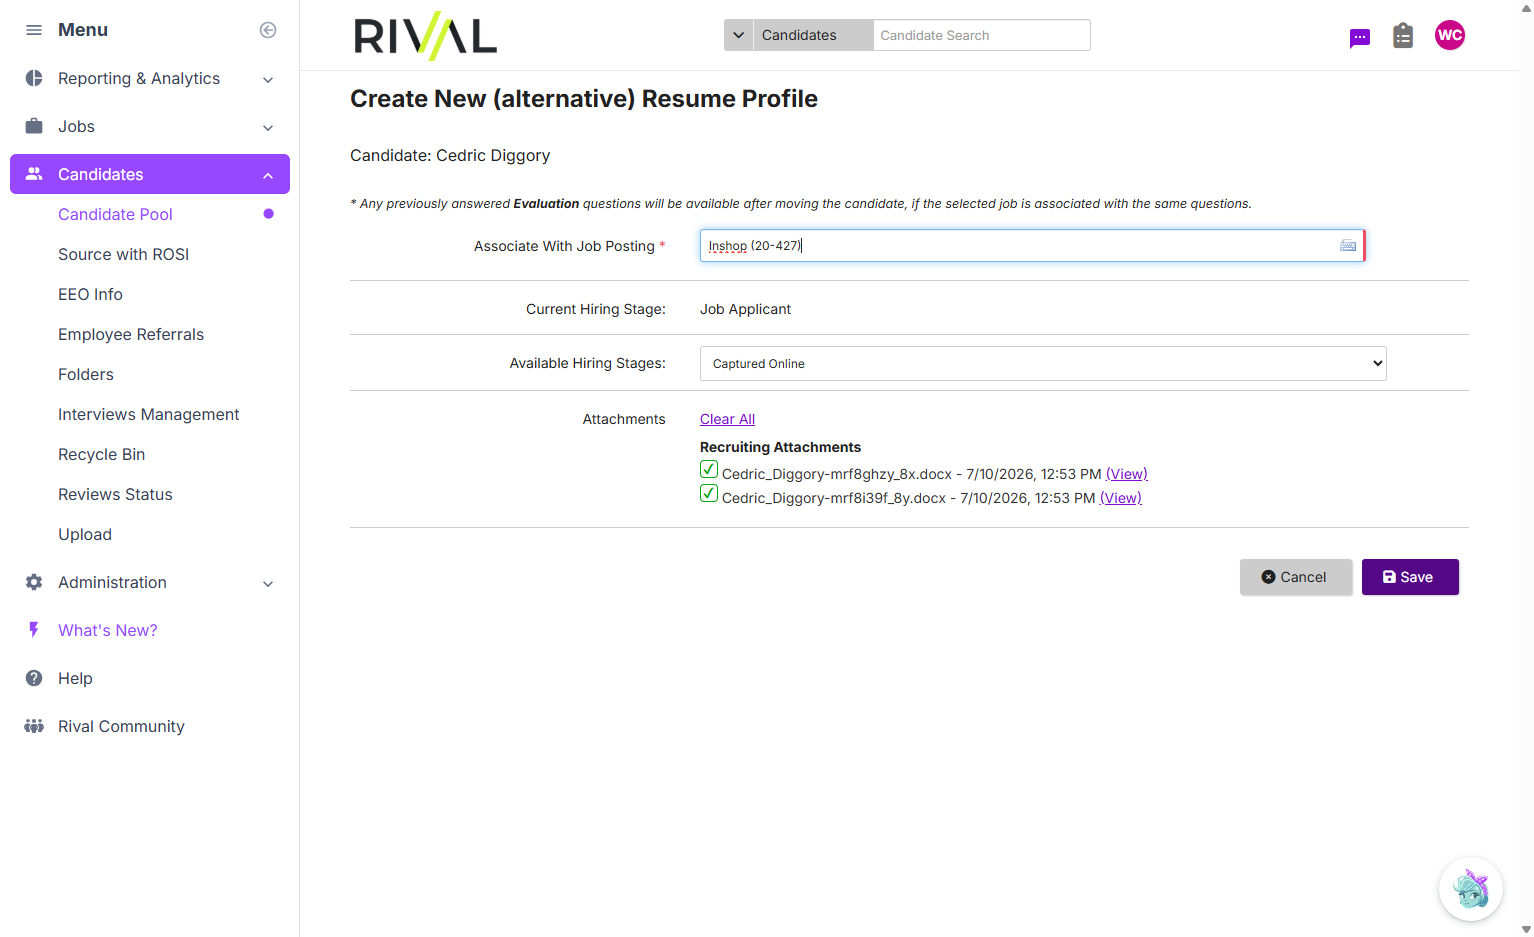
Task: Open the clipboard tasks icon
Action: [x=1403, y=36]
